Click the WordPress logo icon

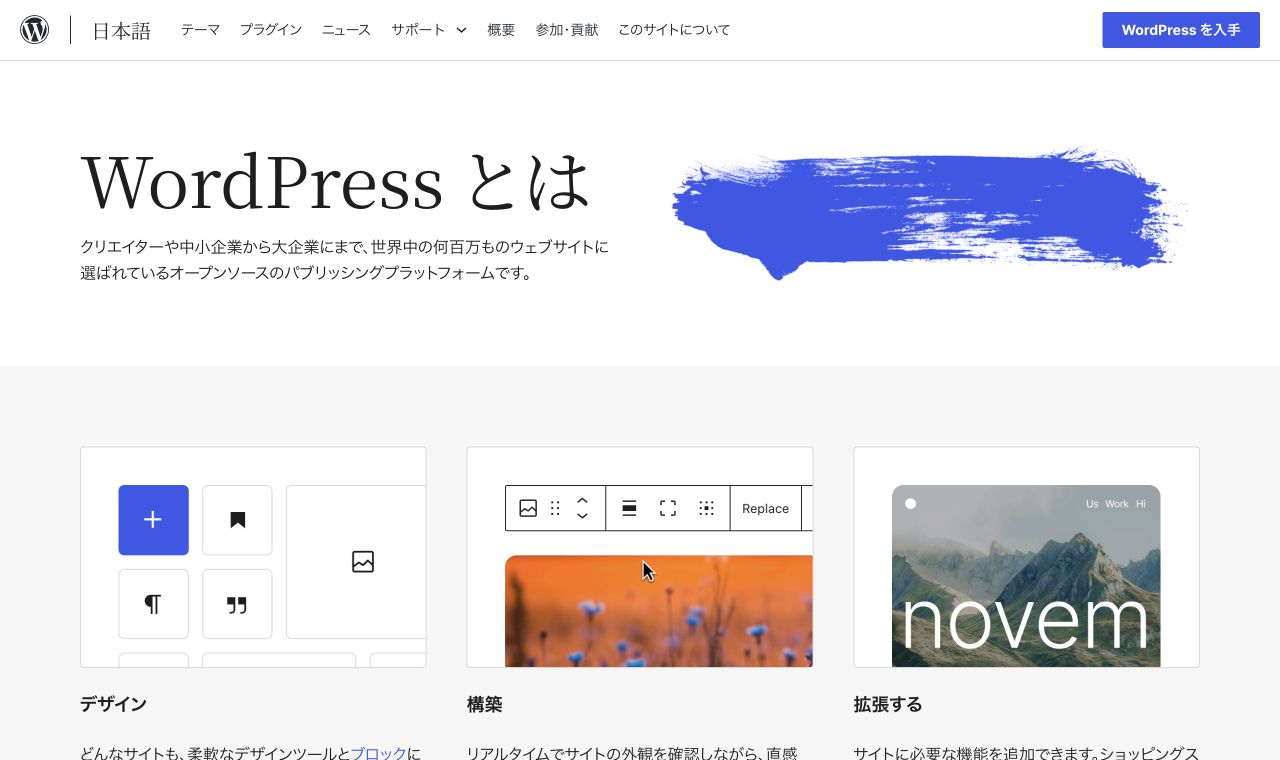35,30
